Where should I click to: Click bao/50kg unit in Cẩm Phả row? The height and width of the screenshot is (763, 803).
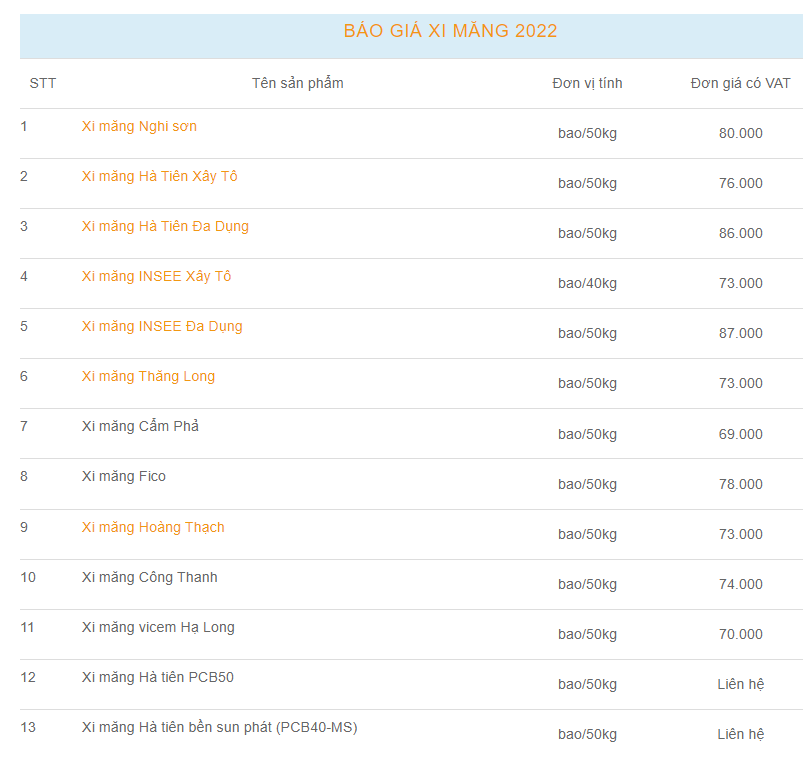tap(587, 435)
